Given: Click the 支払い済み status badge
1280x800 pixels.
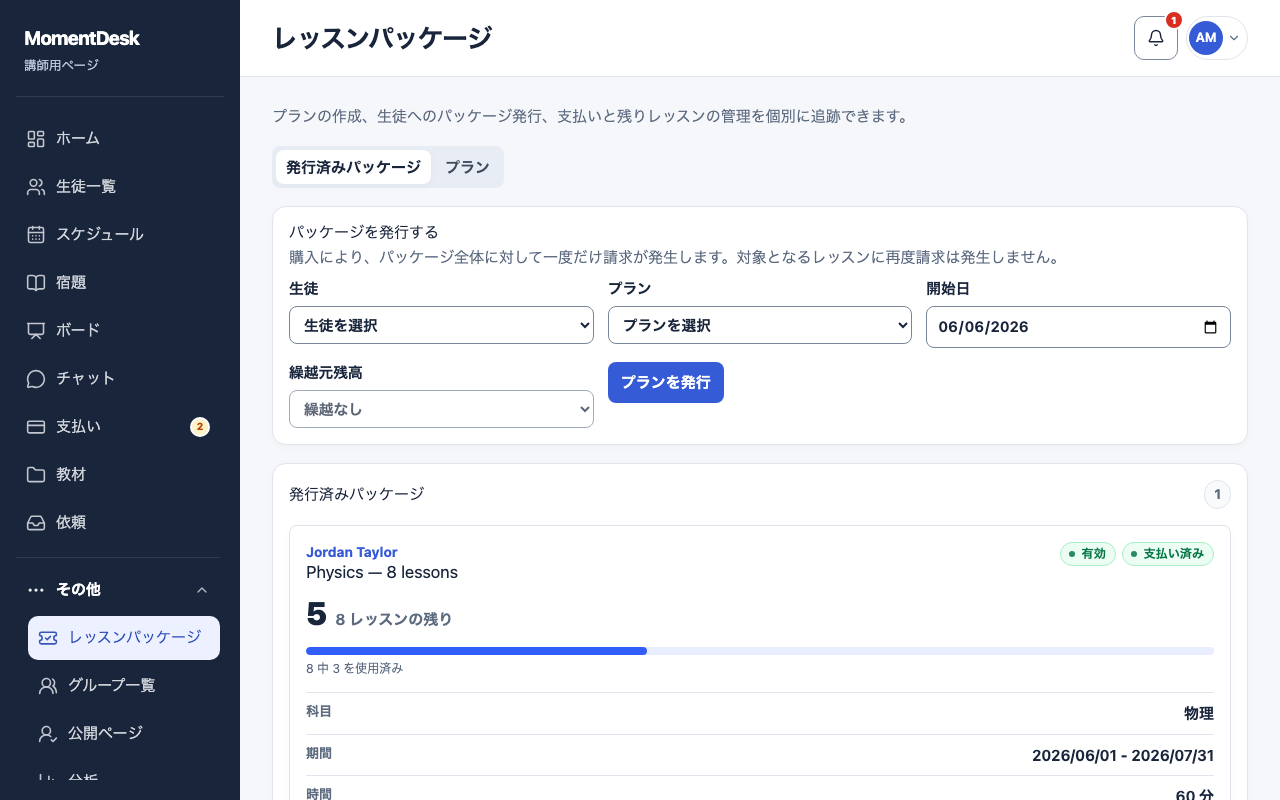Looking at the screenshot, I should (1168, 553).
